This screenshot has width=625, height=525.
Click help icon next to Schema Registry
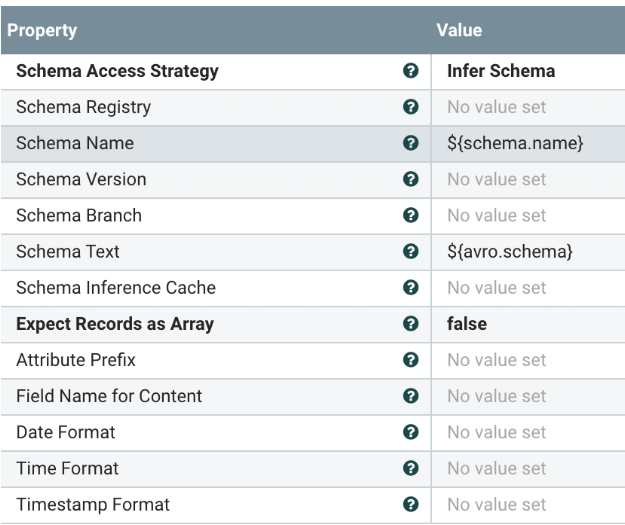(x=410, y=108)
